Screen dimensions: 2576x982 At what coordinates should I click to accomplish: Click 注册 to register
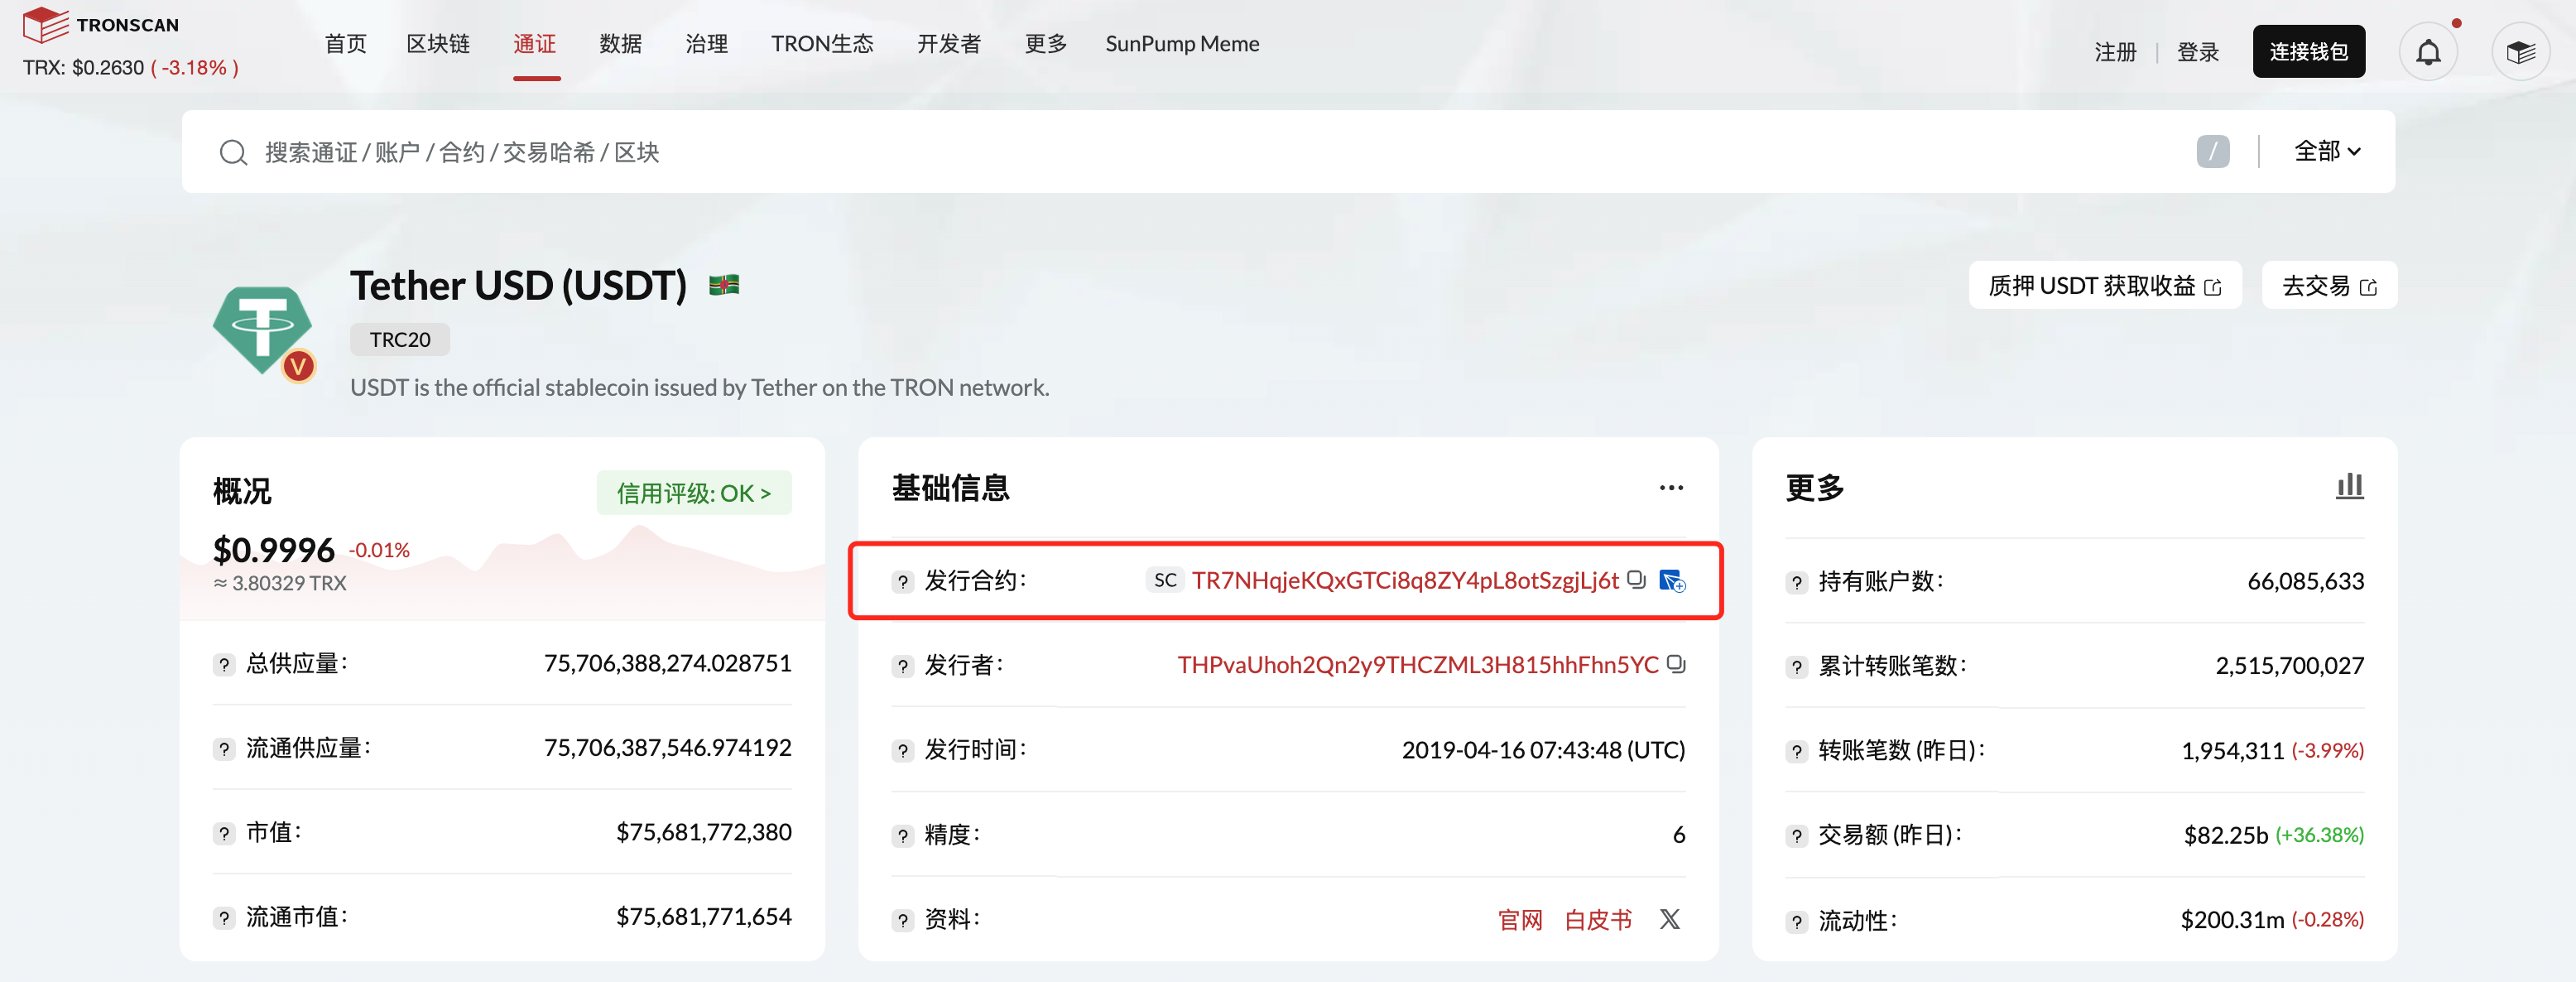click(2115, 52)
